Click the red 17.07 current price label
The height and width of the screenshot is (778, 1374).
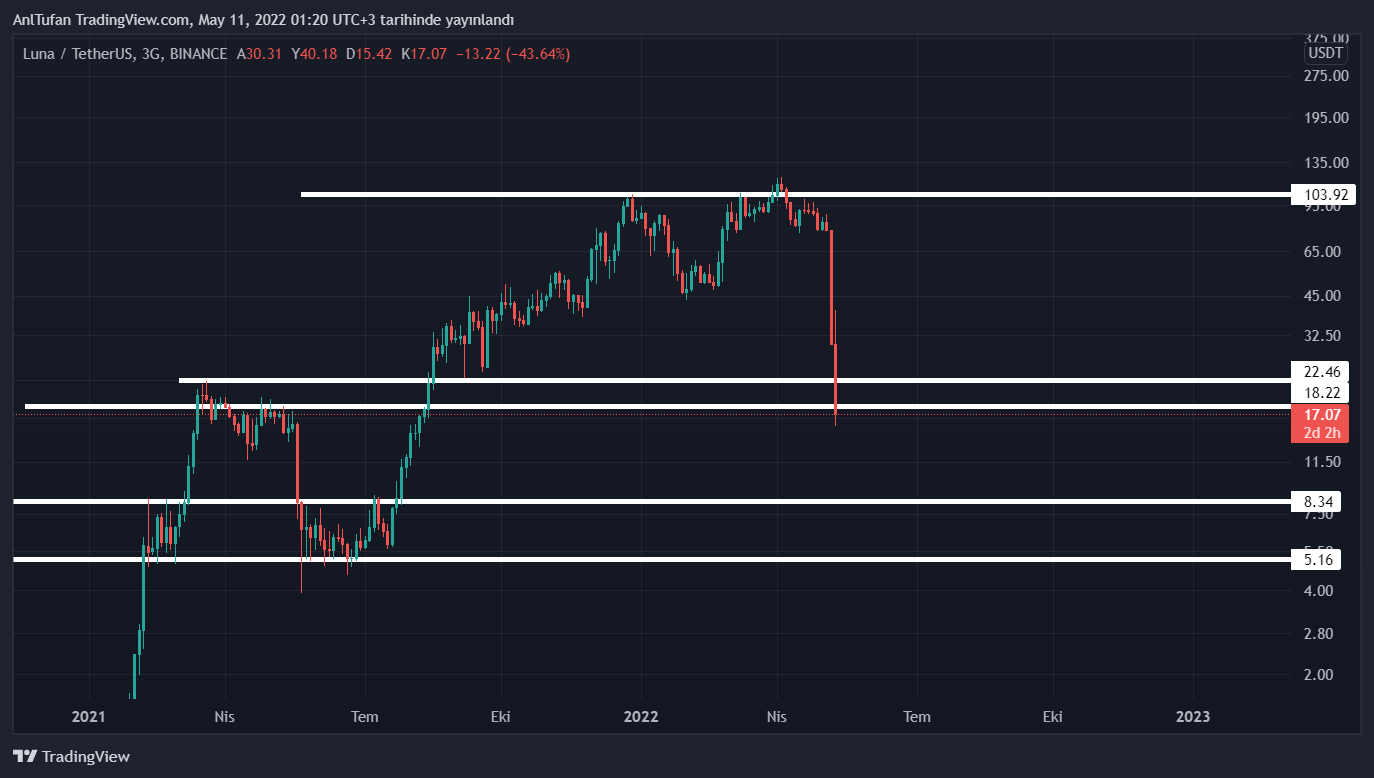[1320, 414]
